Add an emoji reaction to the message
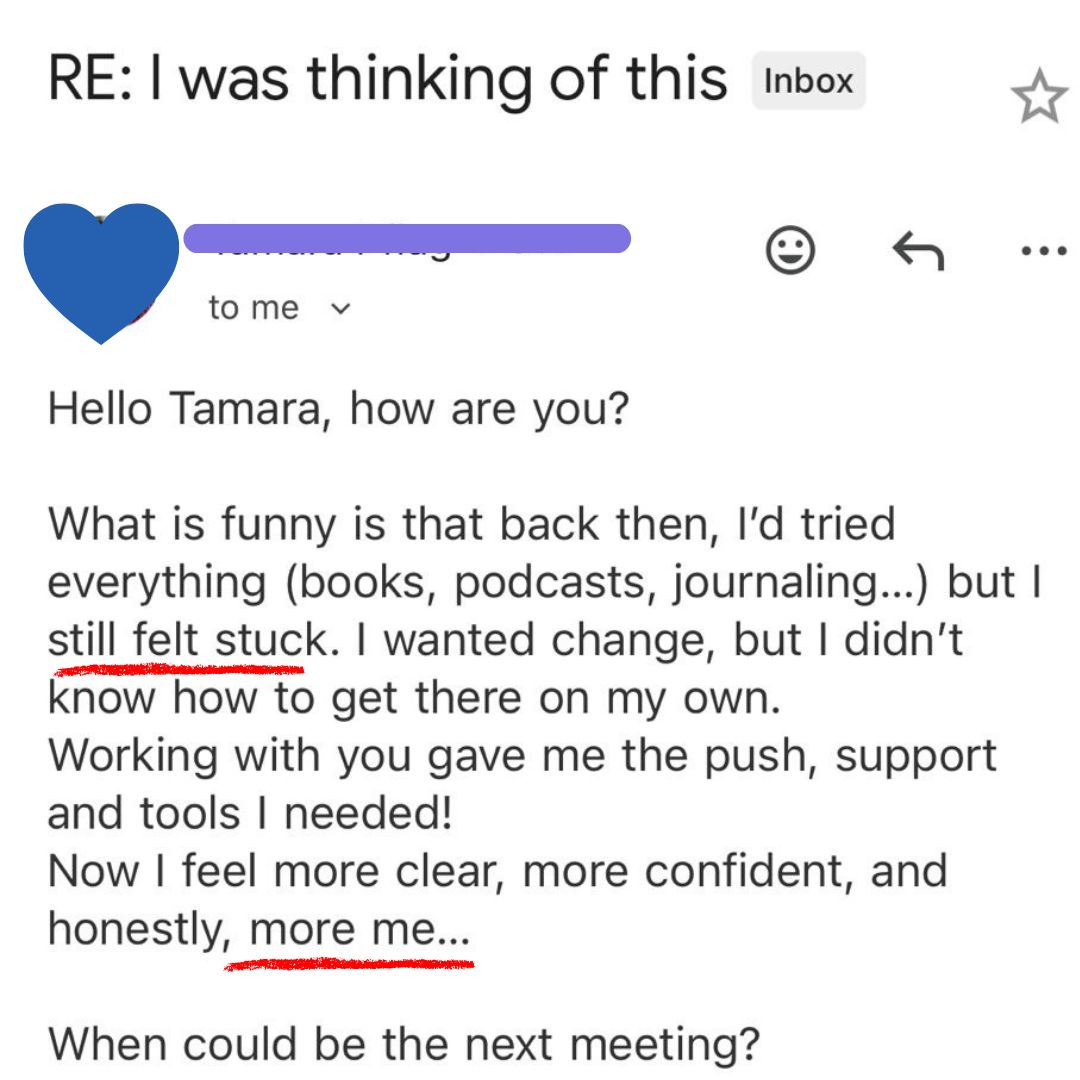Viewport: 1080px width, 1080px height. coord(790,251)
